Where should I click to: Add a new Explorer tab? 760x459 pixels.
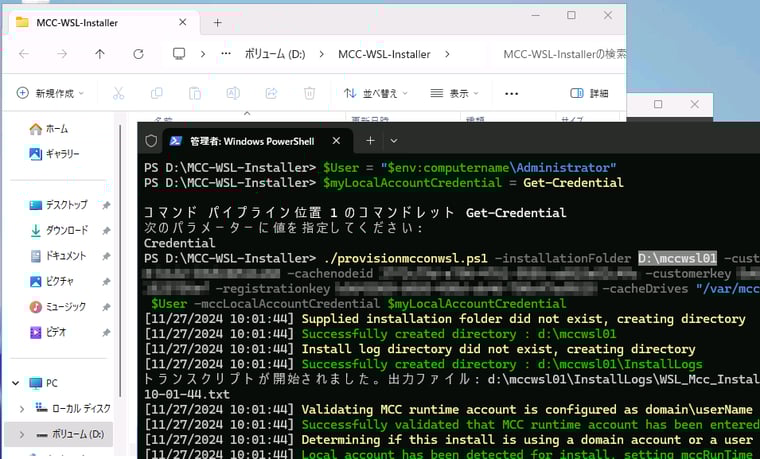coord(218,23)
